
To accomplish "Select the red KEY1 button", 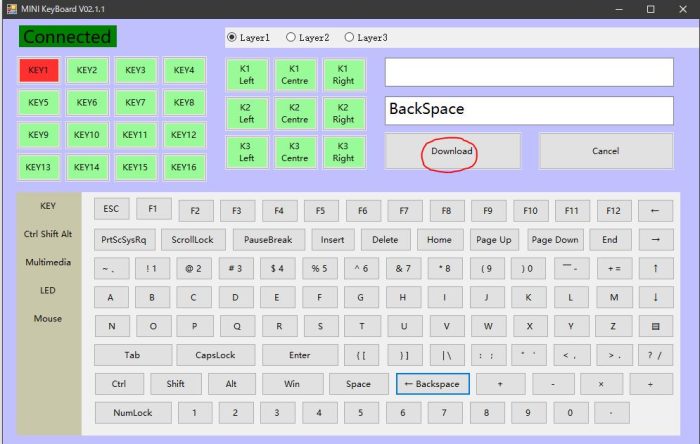I will click(x=38, y=71).
